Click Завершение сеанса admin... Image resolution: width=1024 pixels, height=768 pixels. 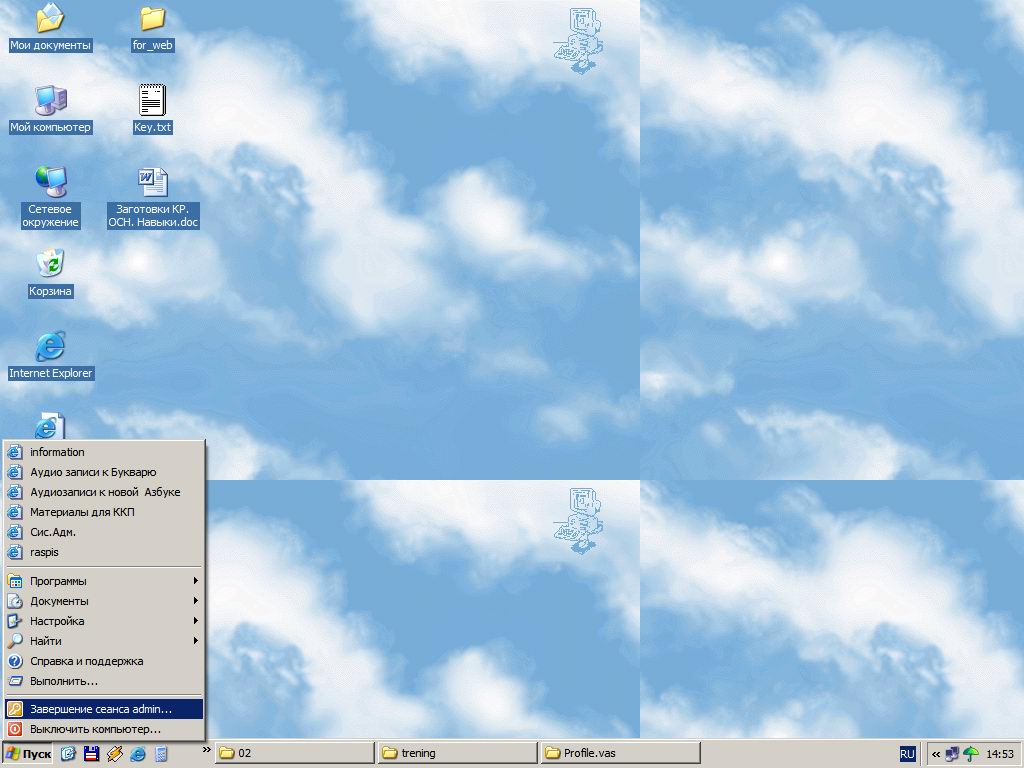(104, 709)
